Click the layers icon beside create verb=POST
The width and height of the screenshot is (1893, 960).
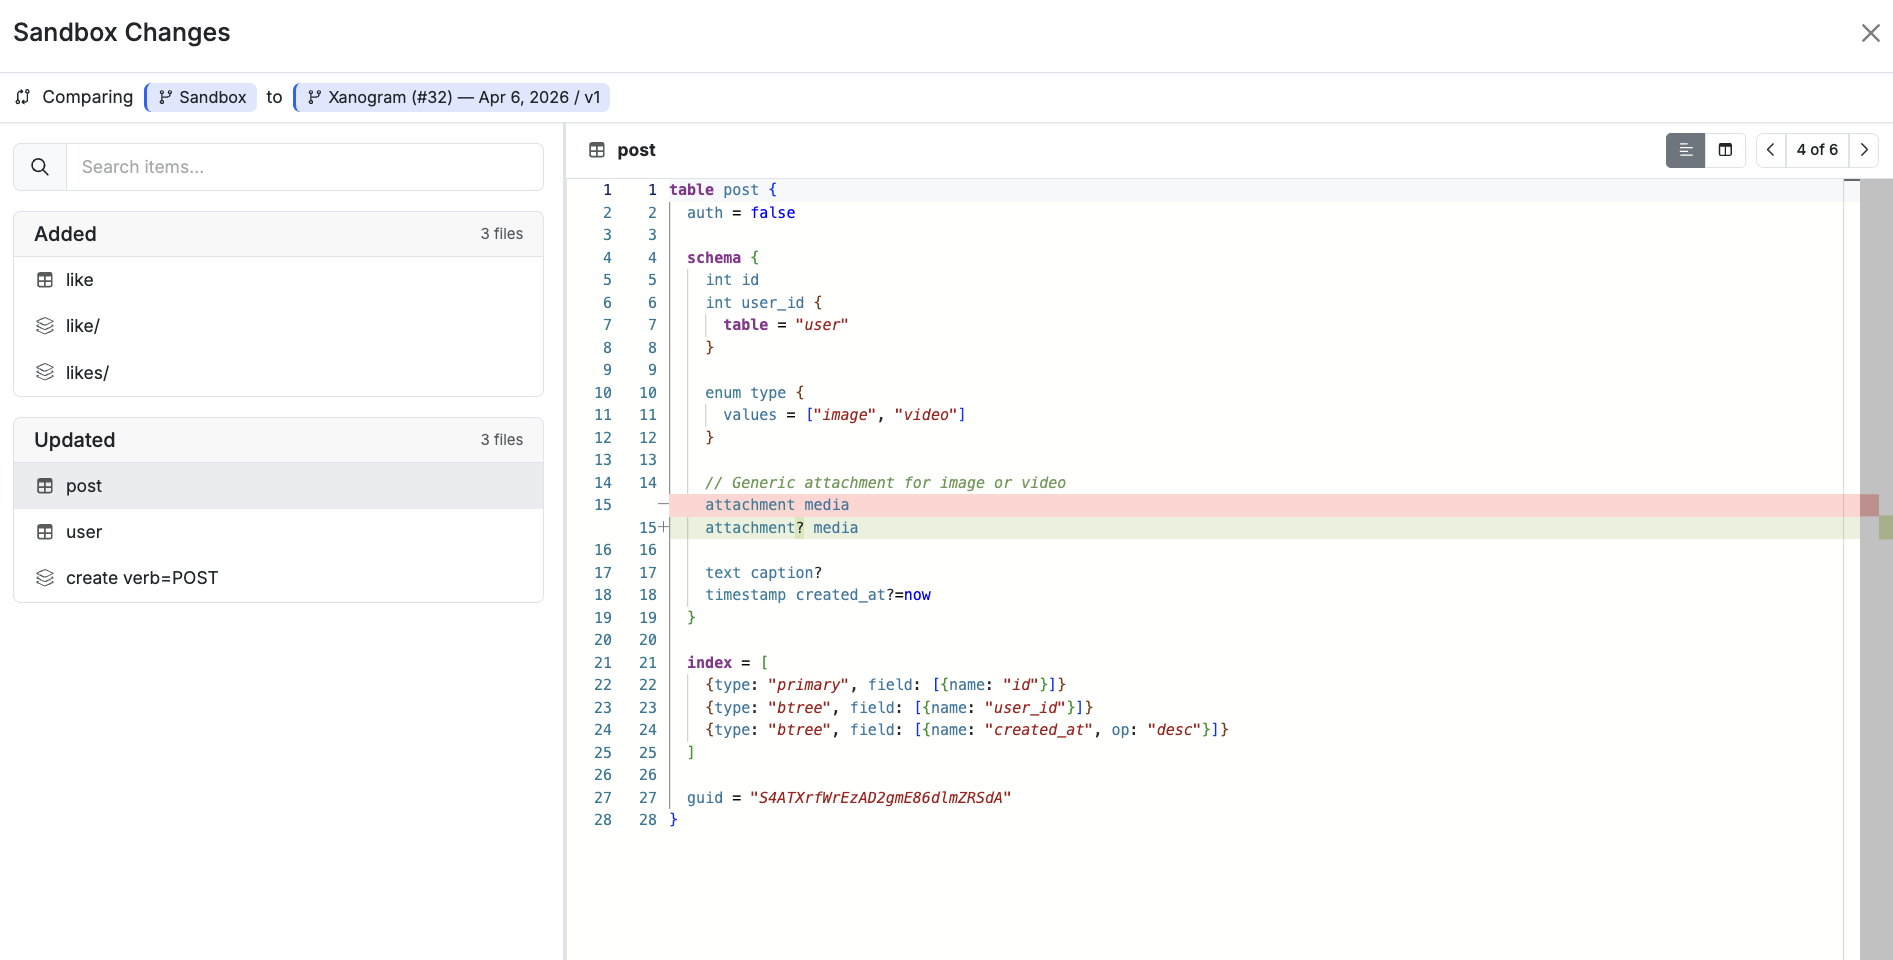pyautogui.click(x=45, y=578)
